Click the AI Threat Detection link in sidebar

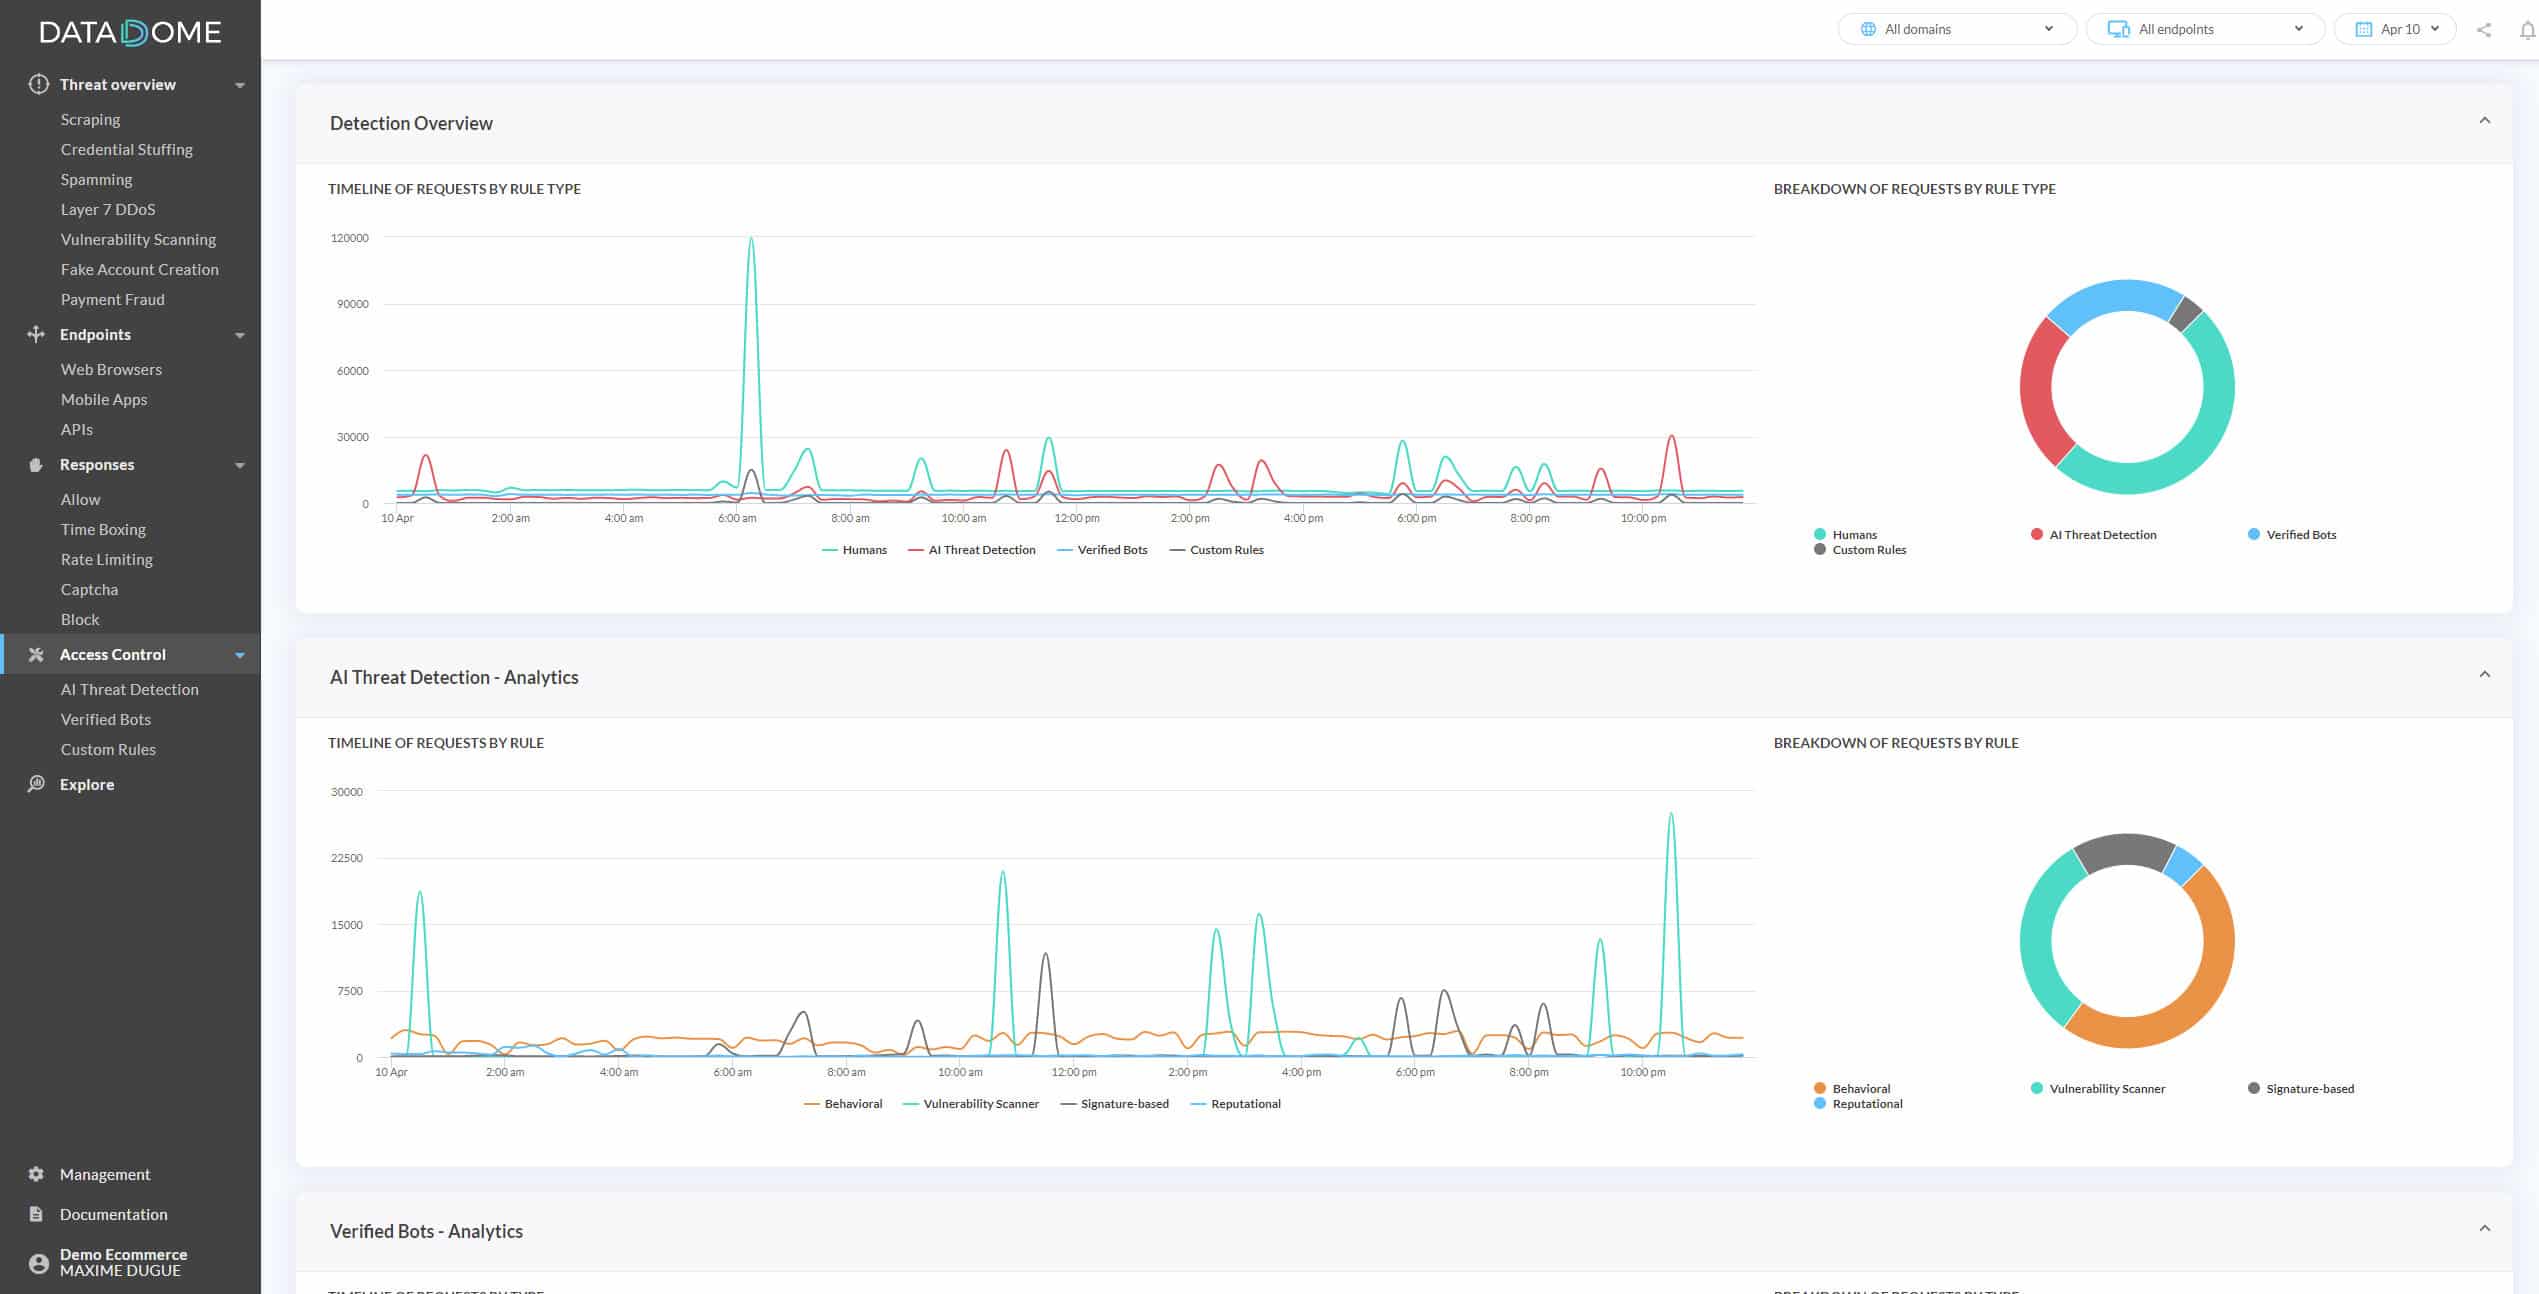(129, 690)
